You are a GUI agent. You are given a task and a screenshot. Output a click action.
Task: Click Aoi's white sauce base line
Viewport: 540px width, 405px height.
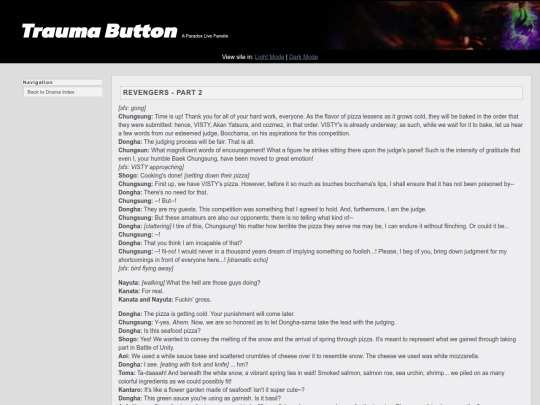[x=299, y=356]
